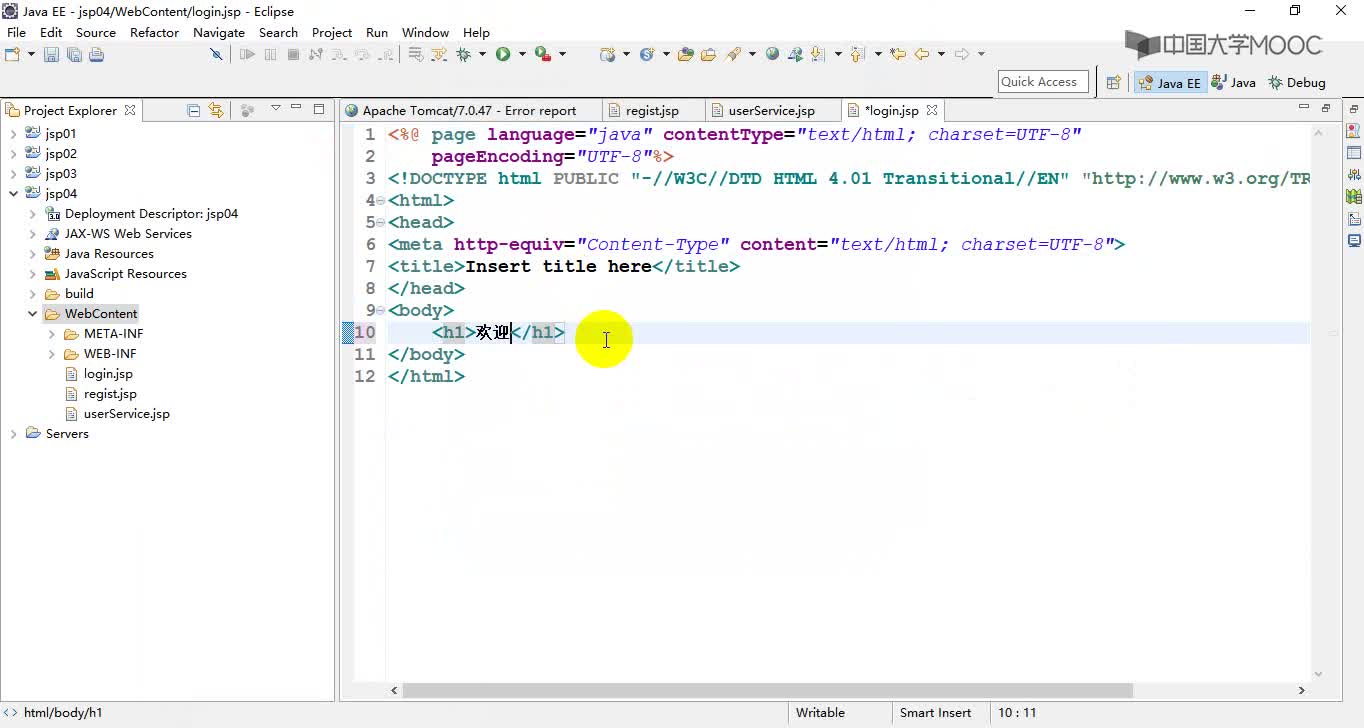1364x728 pixels.
Task: Click Next Annotation toolbar icon
Action: [x=817, y=54]
